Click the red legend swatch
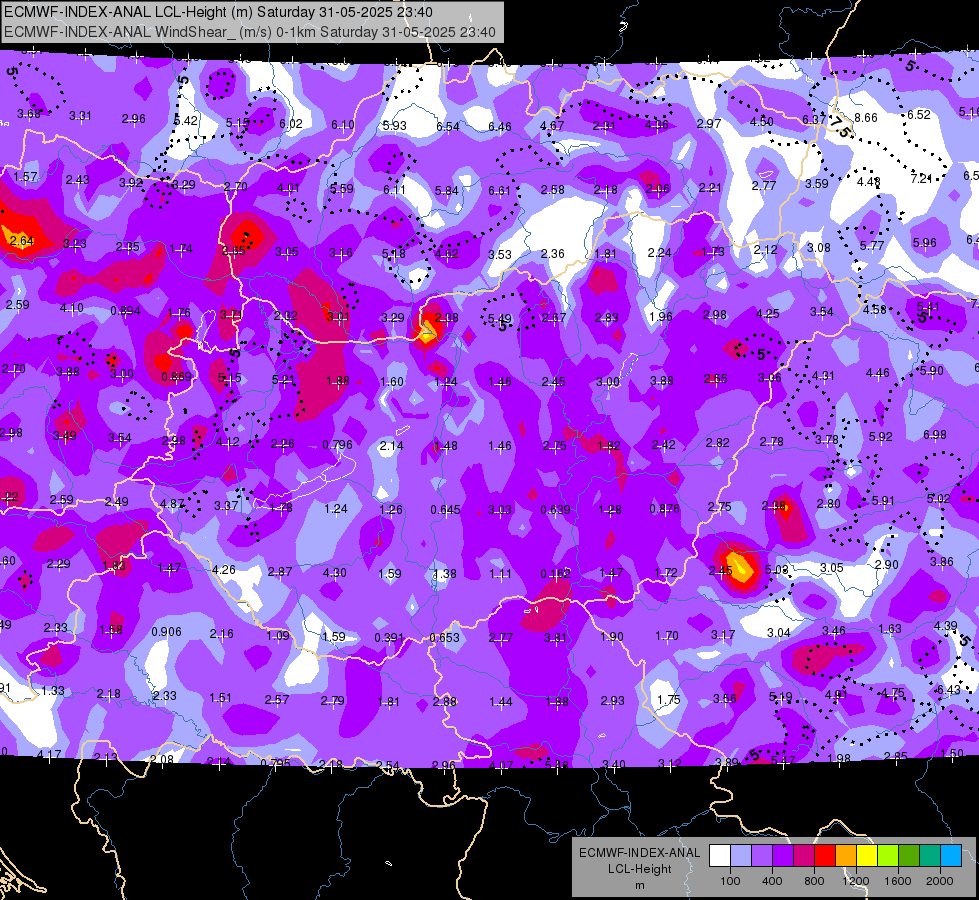Image resolution: width=979 pixels, height=900 pixels. click(x=825, y=856)
